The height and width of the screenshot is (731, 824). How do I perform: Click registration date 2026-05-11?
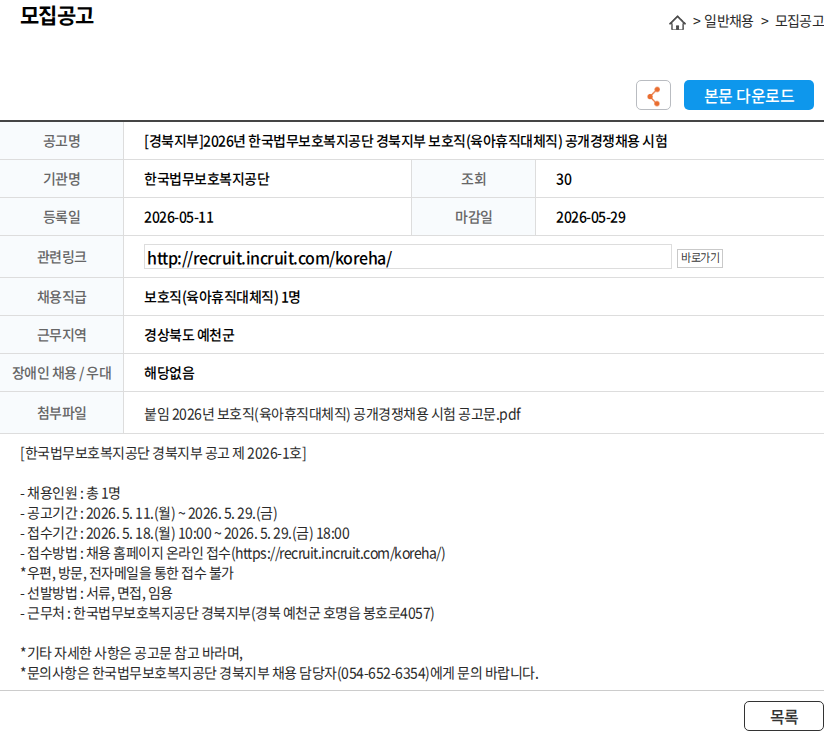(x=179, y=218)
